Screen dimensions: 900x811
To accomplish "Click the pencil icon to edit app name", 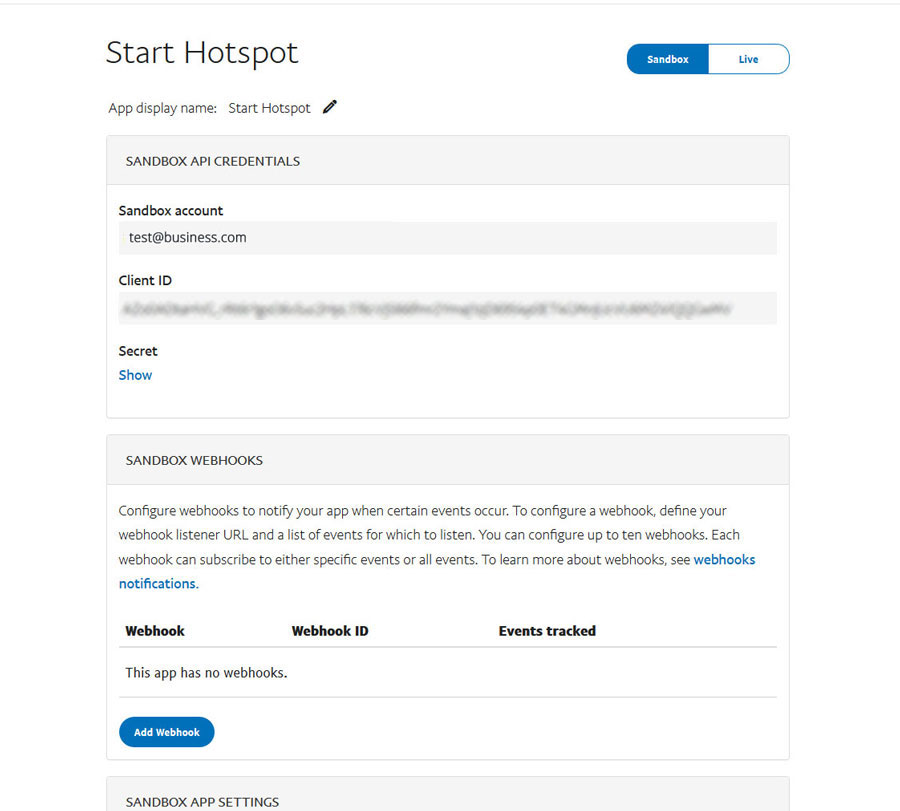I will 330,107.
